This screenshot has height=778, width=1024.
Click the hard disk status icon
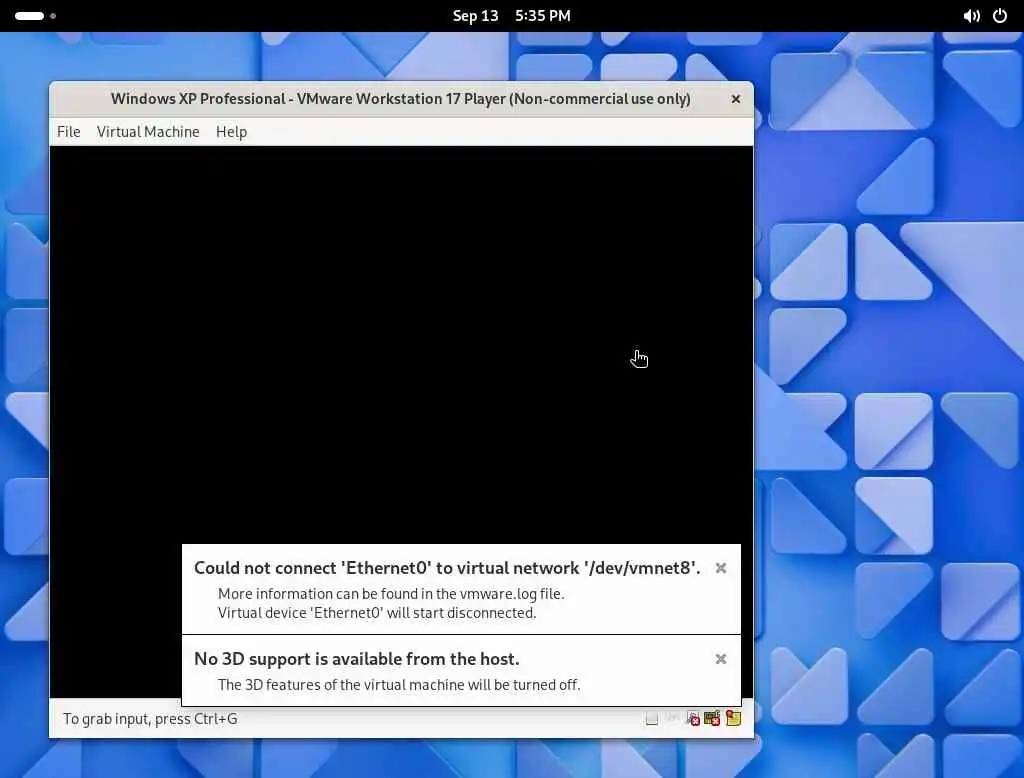652,719
